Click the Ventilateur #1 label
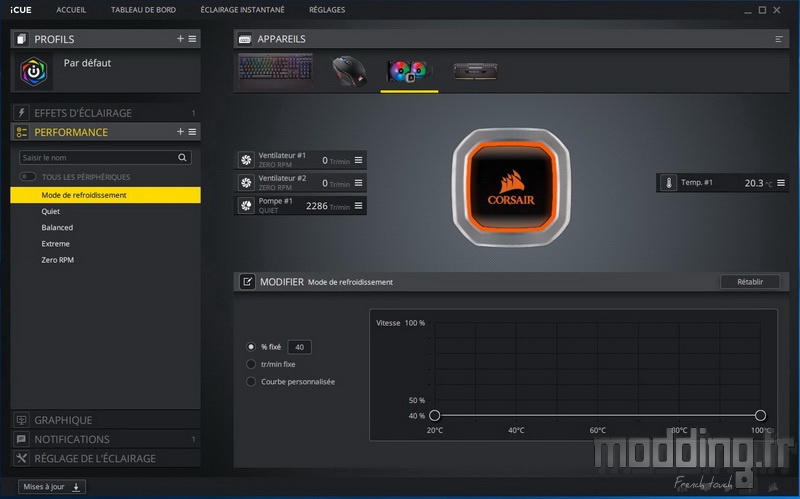 [282, 156]
